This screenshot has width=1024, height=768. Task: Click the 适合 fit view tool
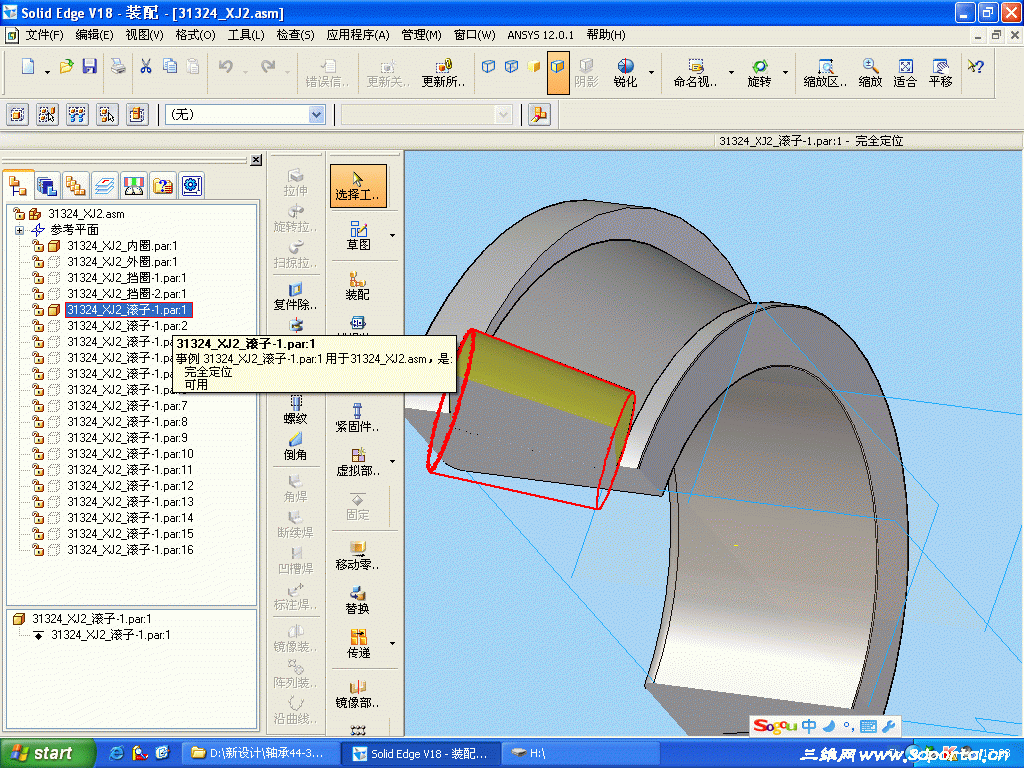pyautogui.click(x=905, y=73)
